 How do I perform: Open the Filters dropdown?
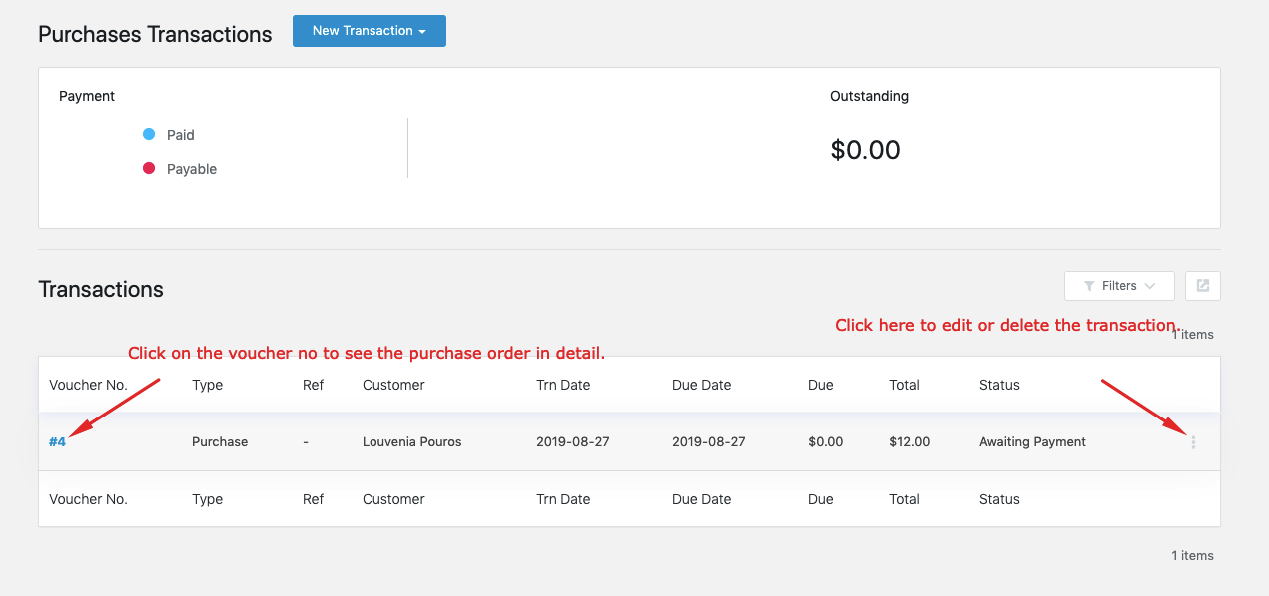click(1119, 286)
